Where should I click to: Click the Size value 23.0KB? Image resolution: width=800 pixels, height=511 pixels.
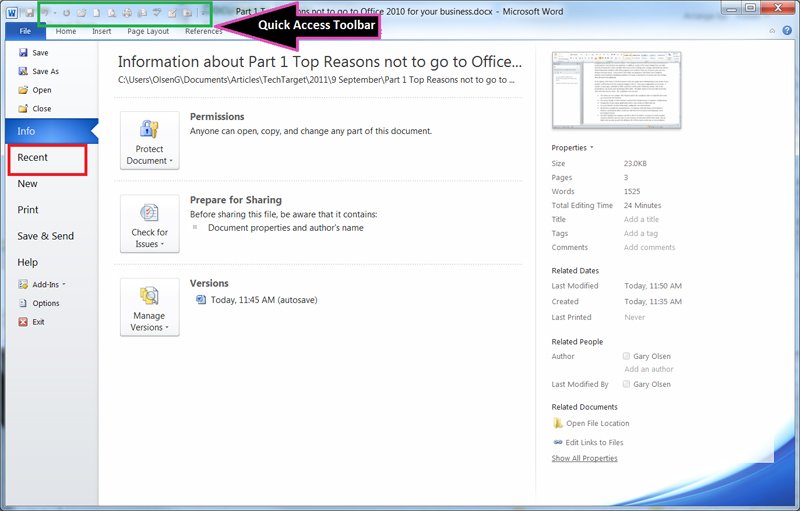pyautogui.click(x=635, y=163)
